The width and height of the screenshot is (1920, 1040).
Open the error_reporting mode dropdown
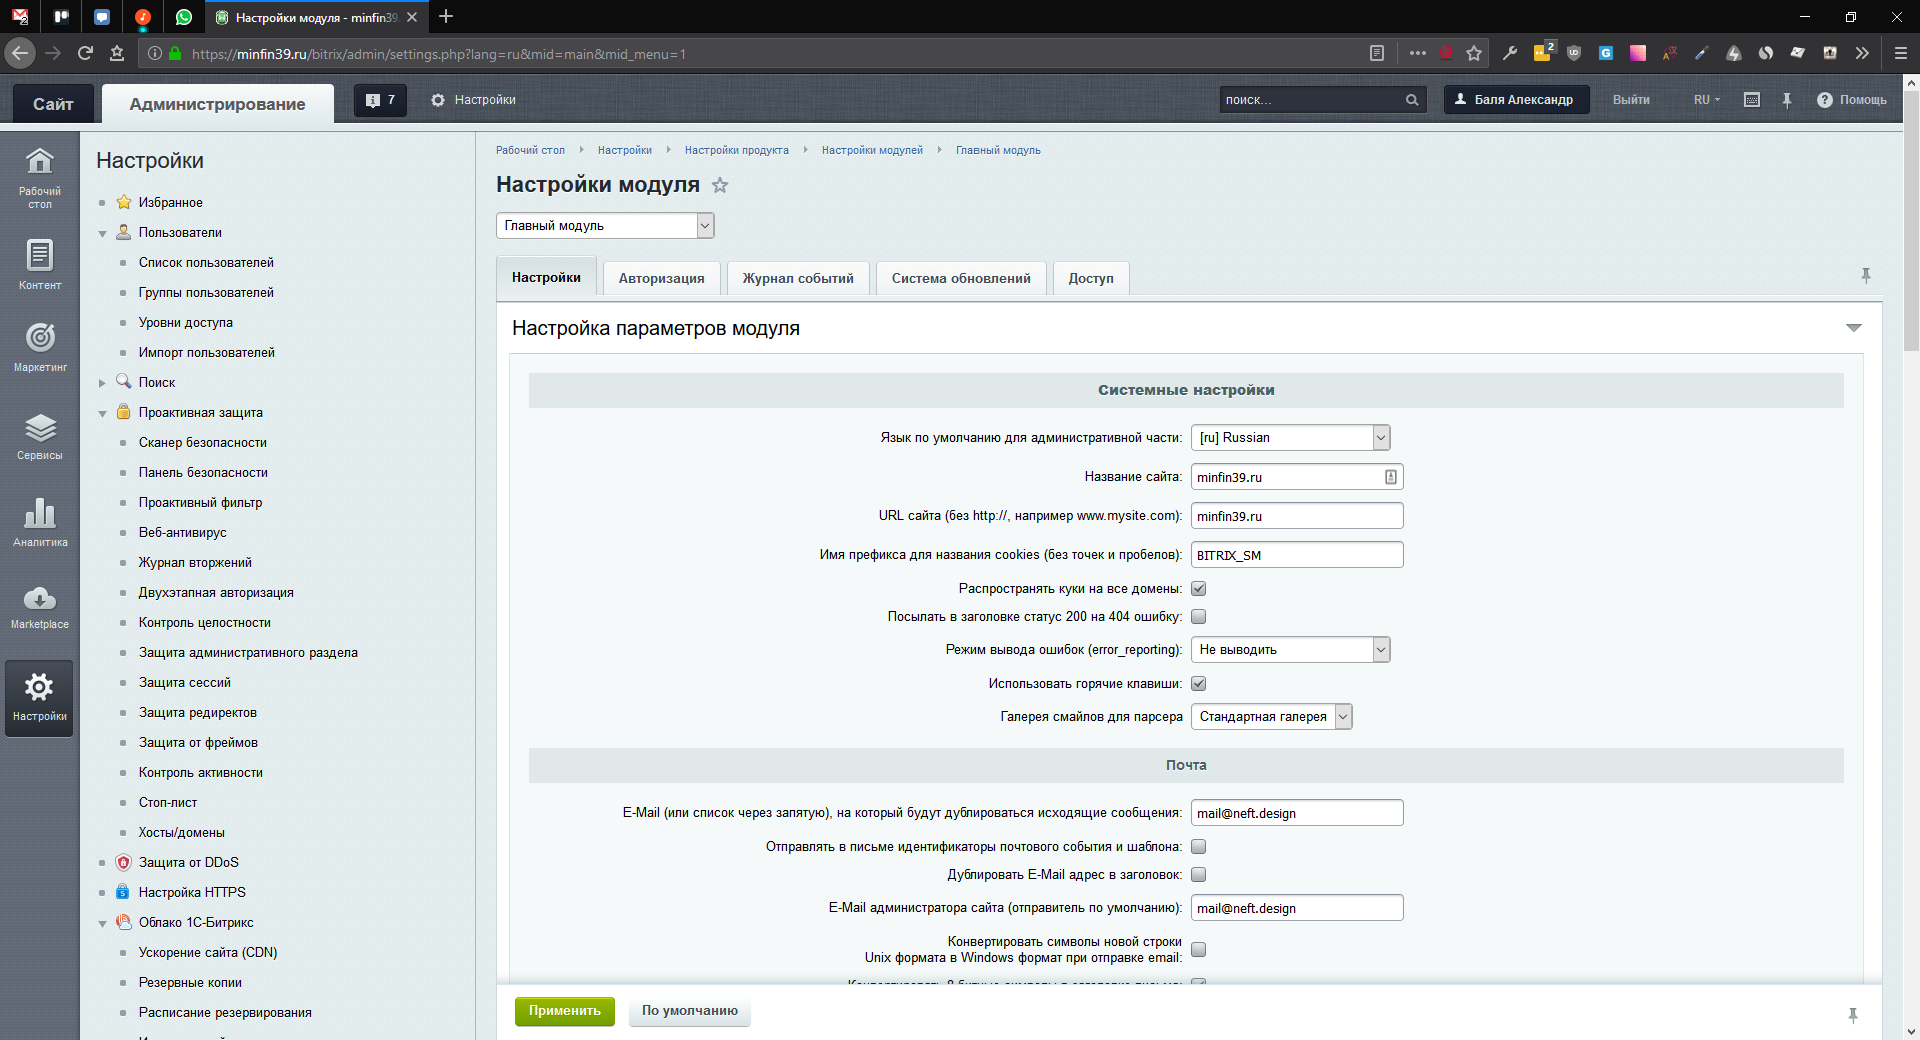tap(1290, 650)
